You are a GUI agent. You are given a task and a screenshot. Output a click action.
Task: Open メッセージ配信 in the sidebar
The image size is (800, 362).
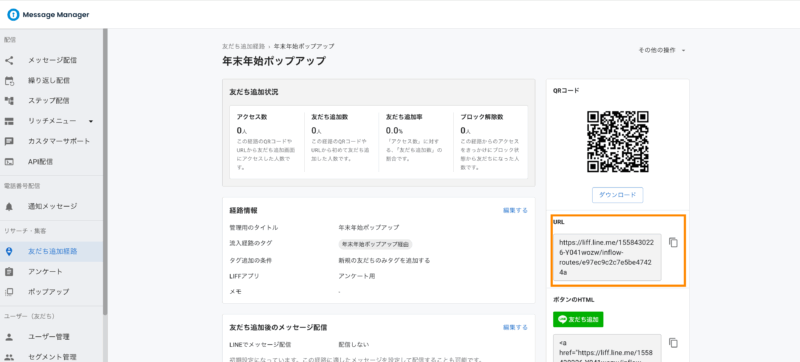[52, 60]
